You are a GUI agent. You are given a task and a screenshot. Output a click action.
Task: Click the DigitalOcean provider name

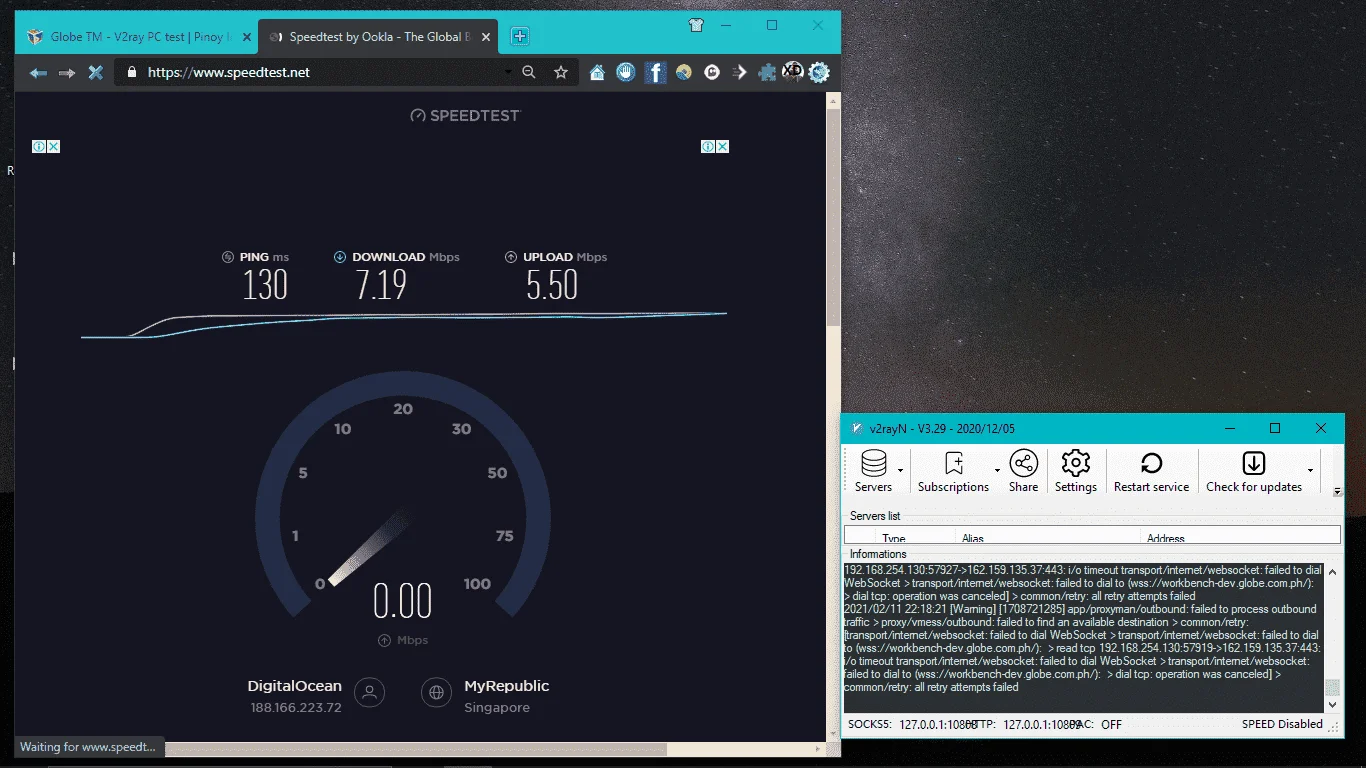(295, 686)
